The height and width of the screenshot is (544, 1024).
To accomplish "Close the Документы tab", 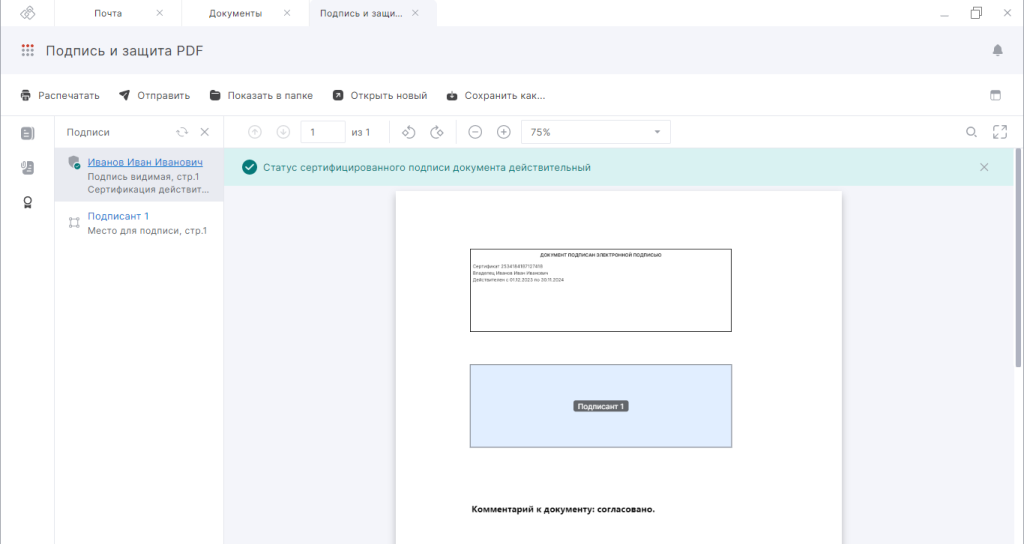I will coord(287,13).
